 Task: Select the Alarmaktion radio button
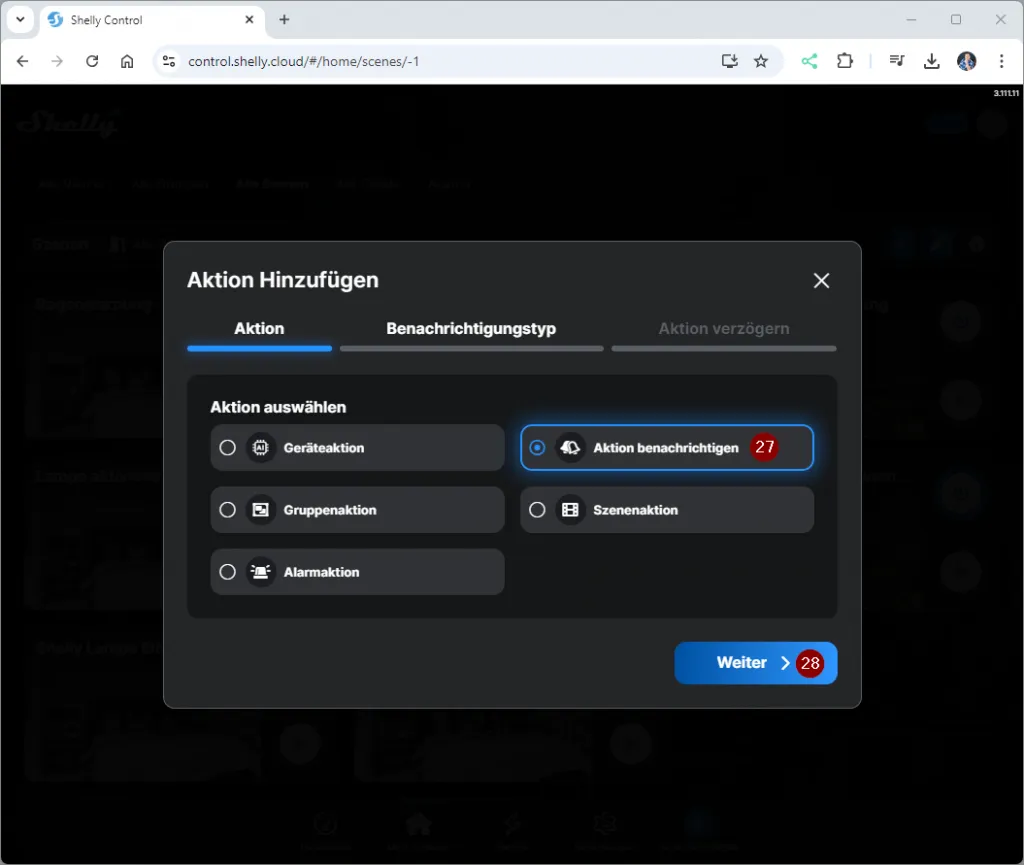(228, 572)
